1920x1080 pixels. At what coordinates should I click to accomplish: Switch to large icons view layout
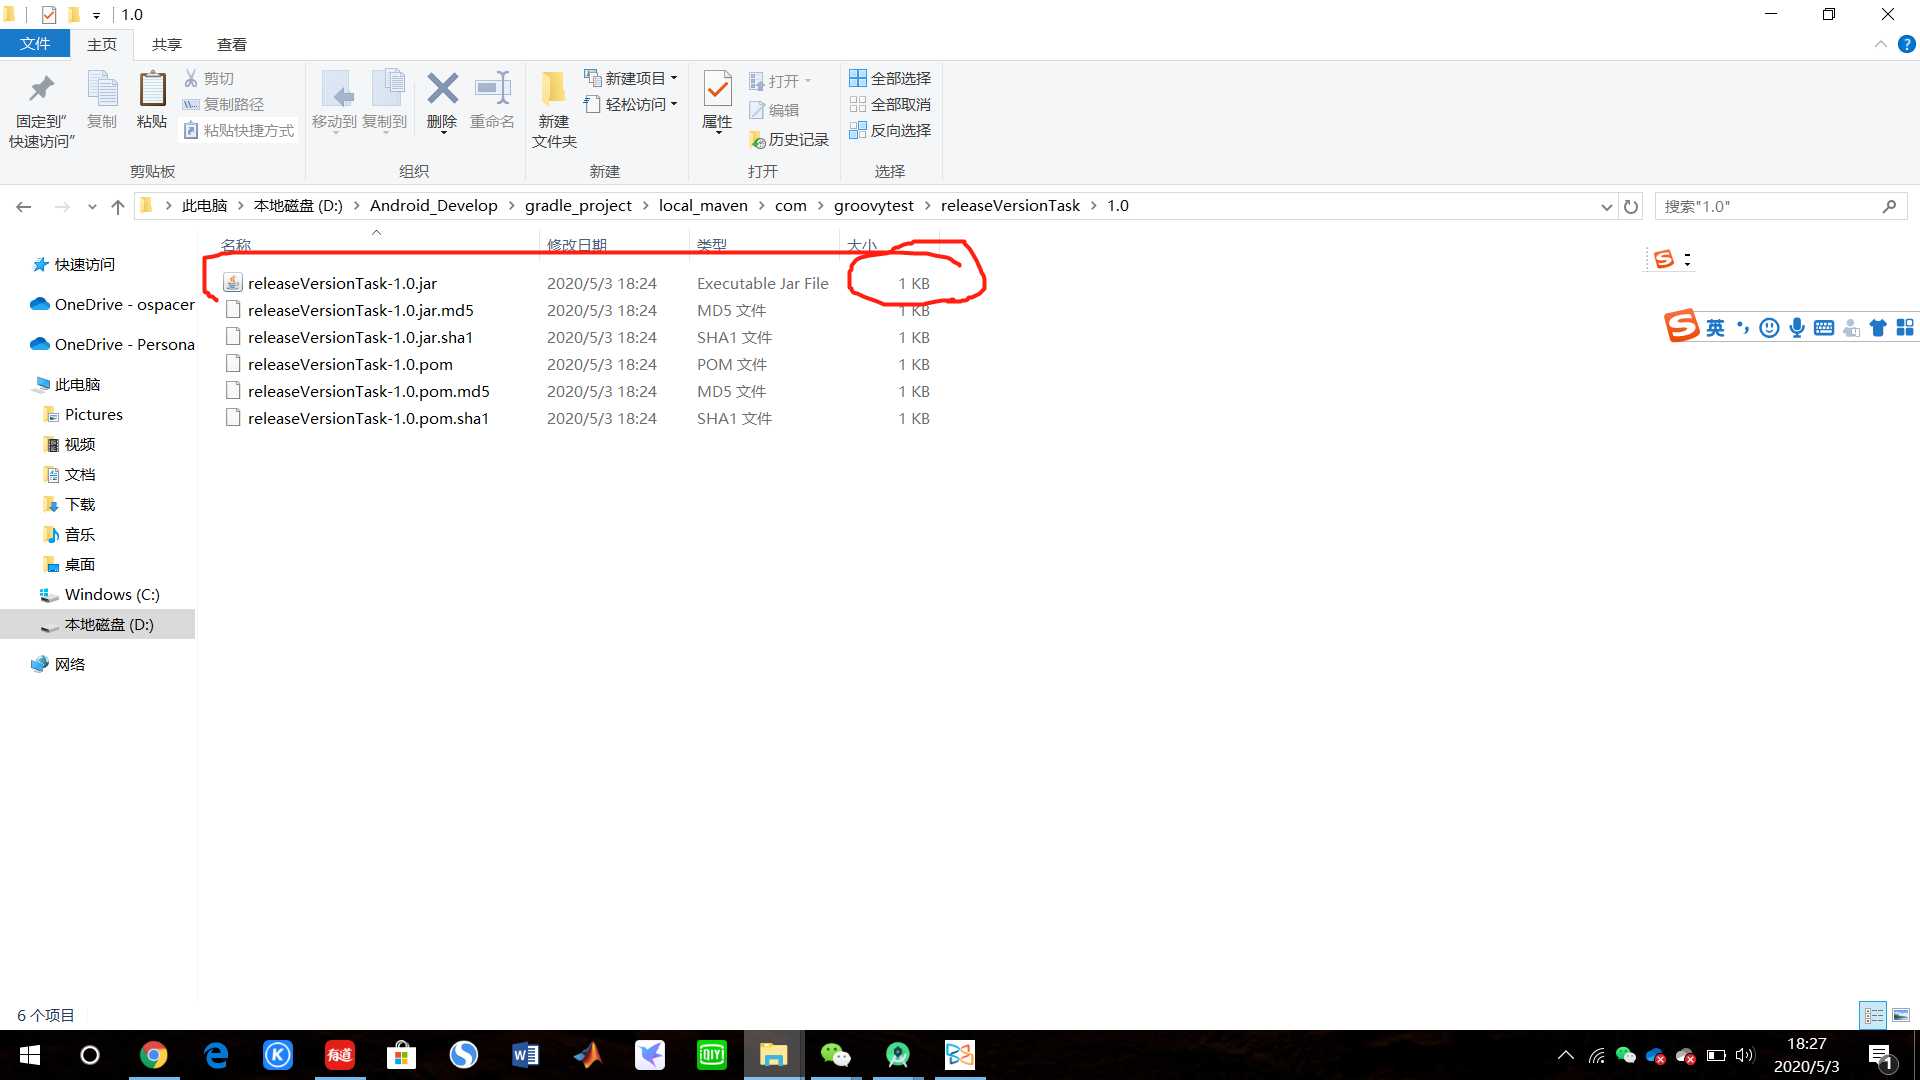click(1901, 1015)
